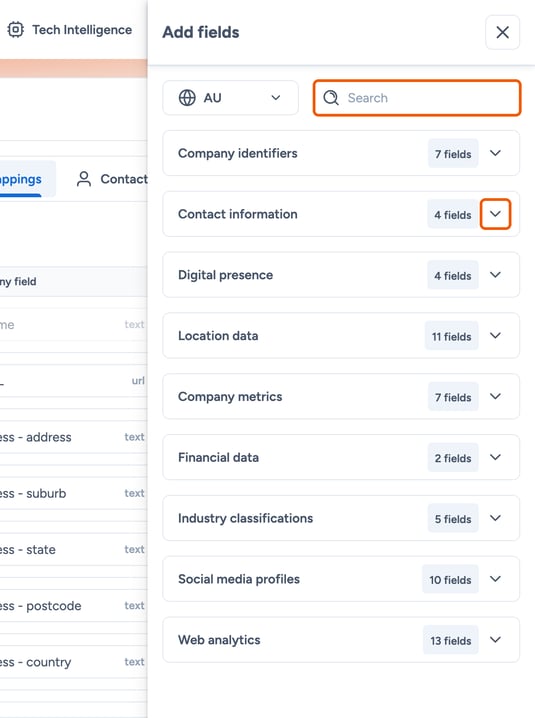Click the Web analytics label

[219, 641]
